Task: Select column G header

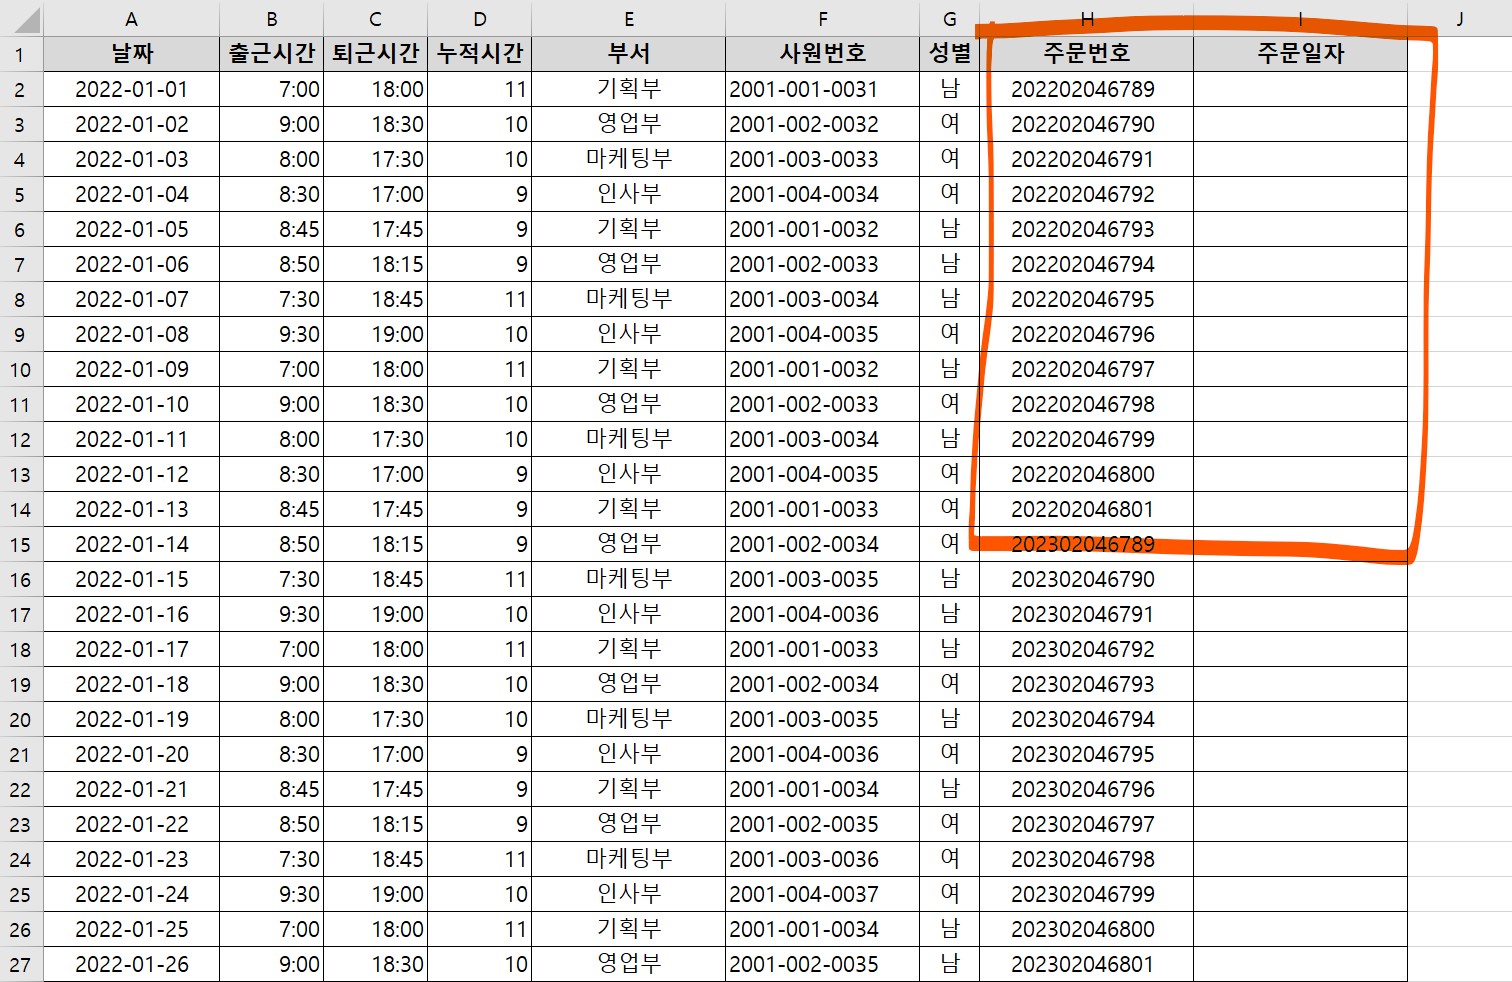Action: (x=950, y=18)
